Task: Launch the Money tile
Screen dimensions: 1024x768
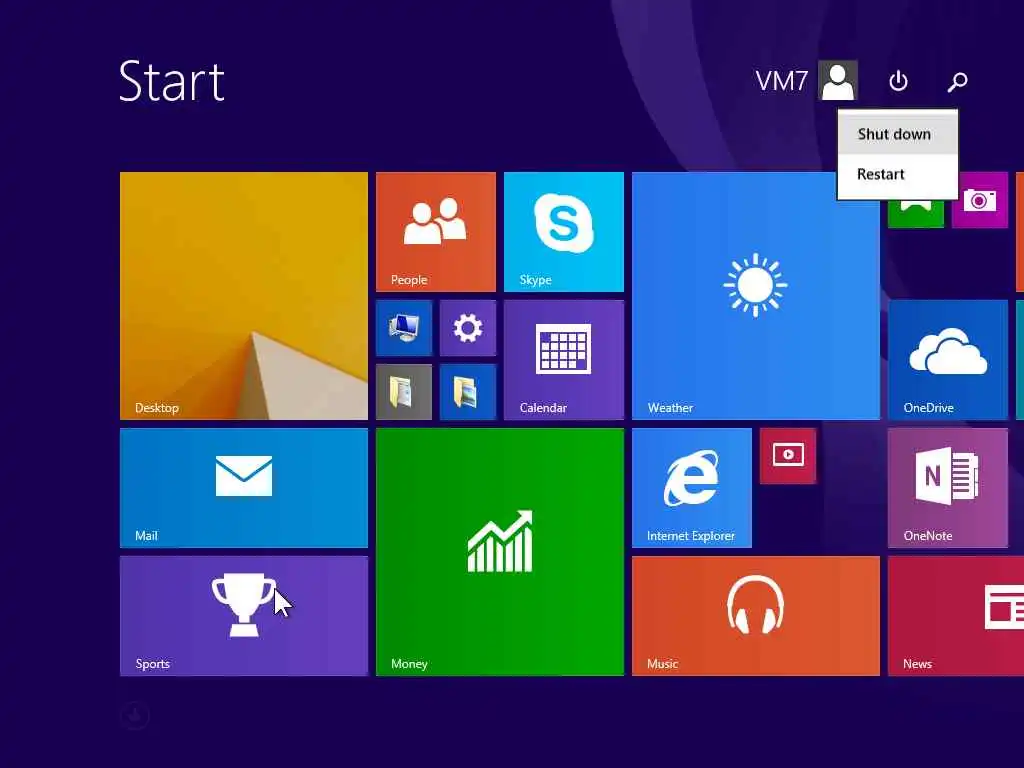Action: [500, 552]
